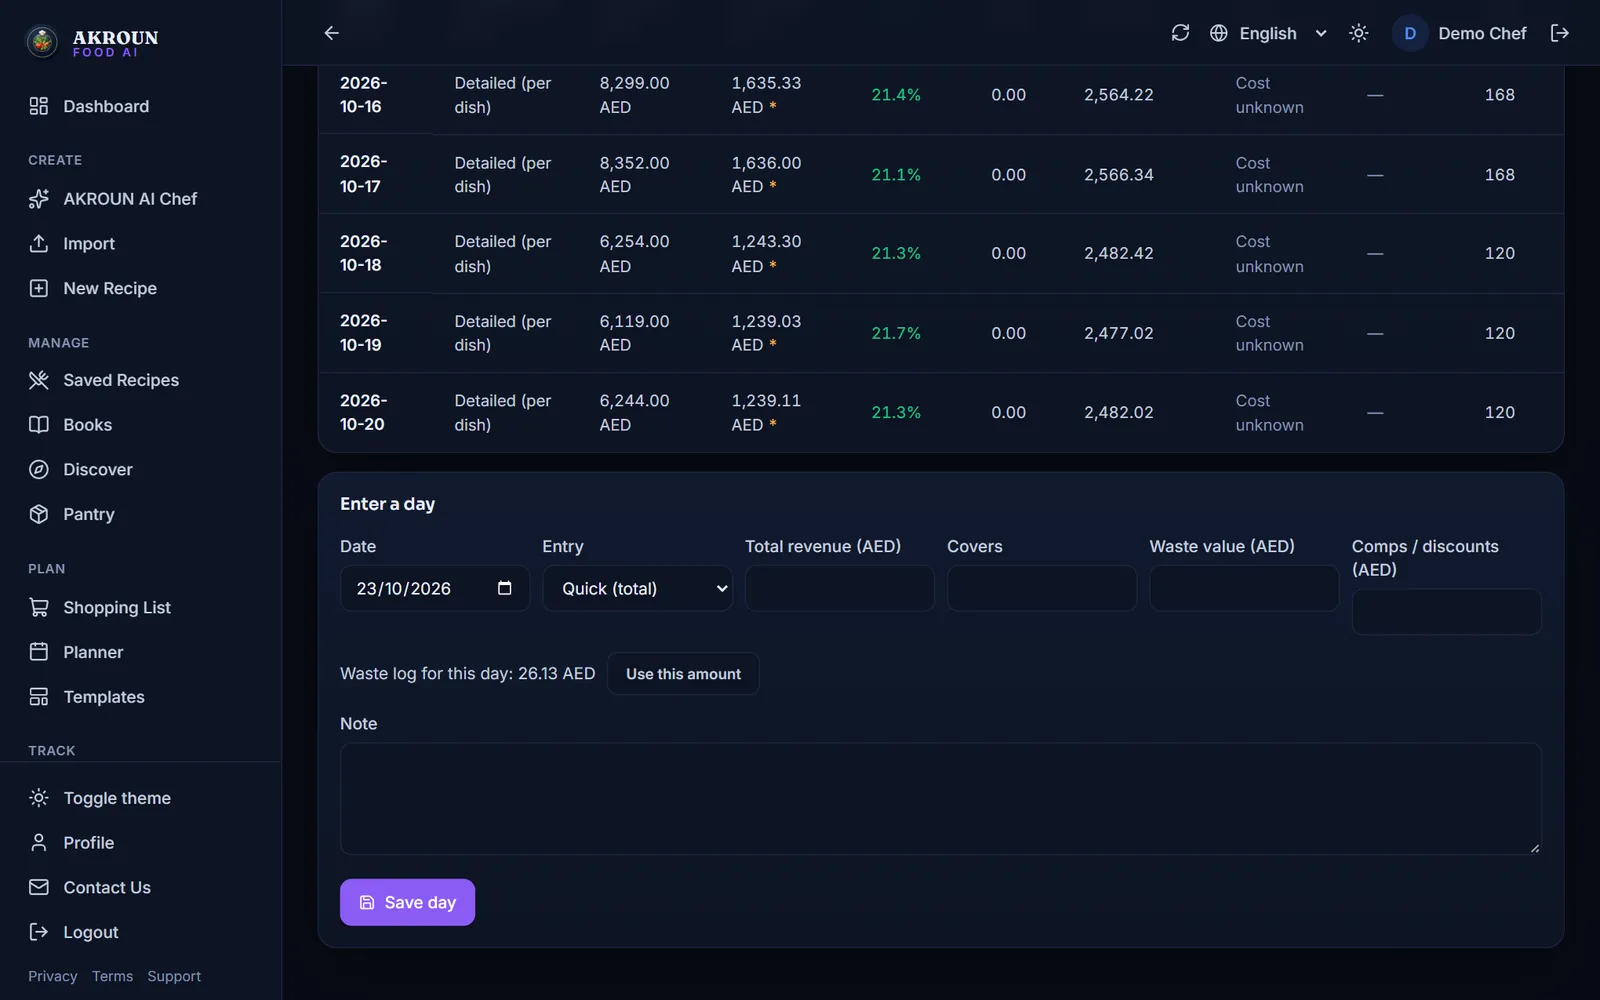The image size is (1600, 1000).
Task: Click Save day button
Action: click(407, 902)
